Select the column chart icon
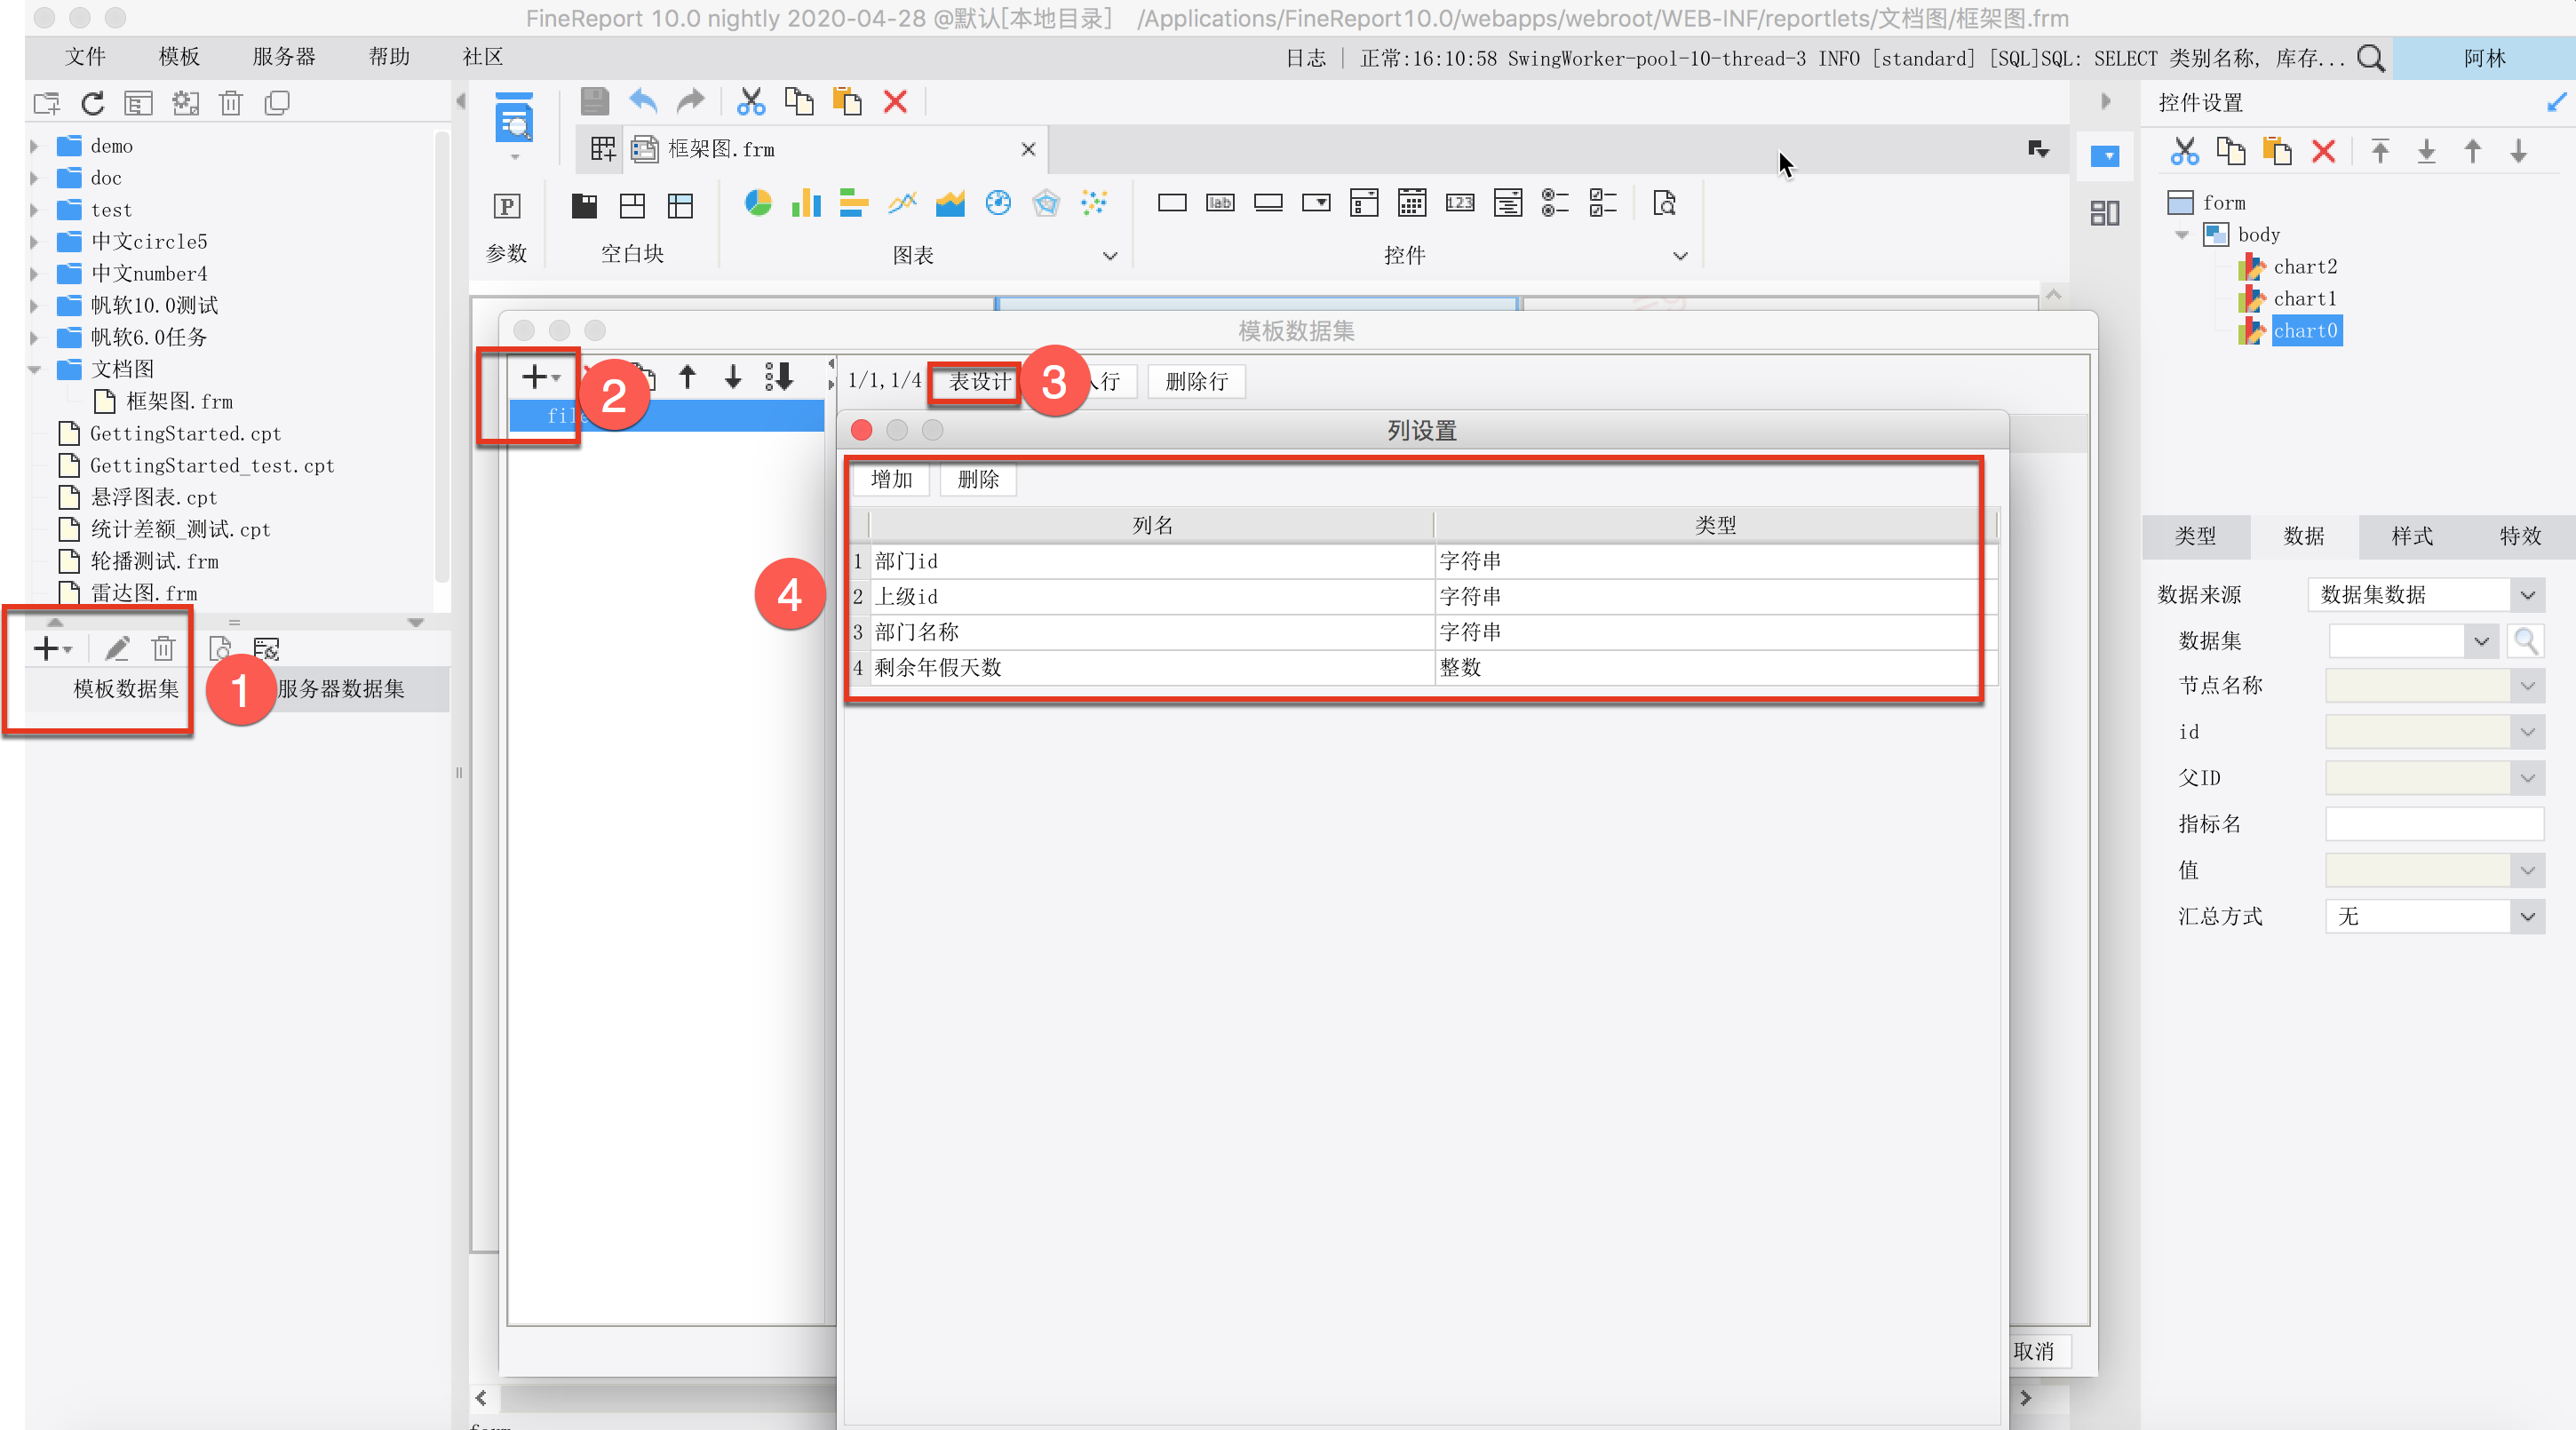 pos(806,204)
